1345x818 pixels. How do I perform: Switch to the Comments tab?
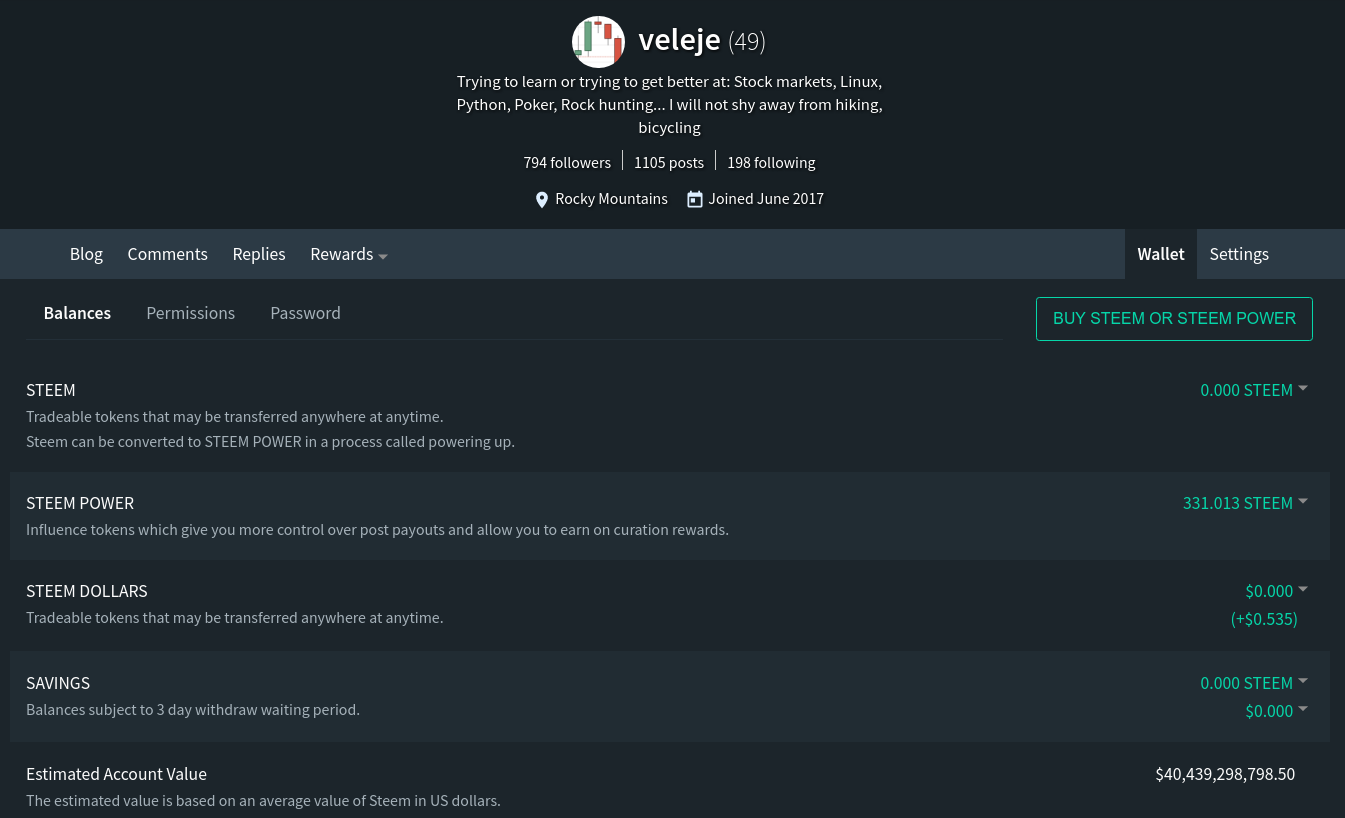pos(167,254)
